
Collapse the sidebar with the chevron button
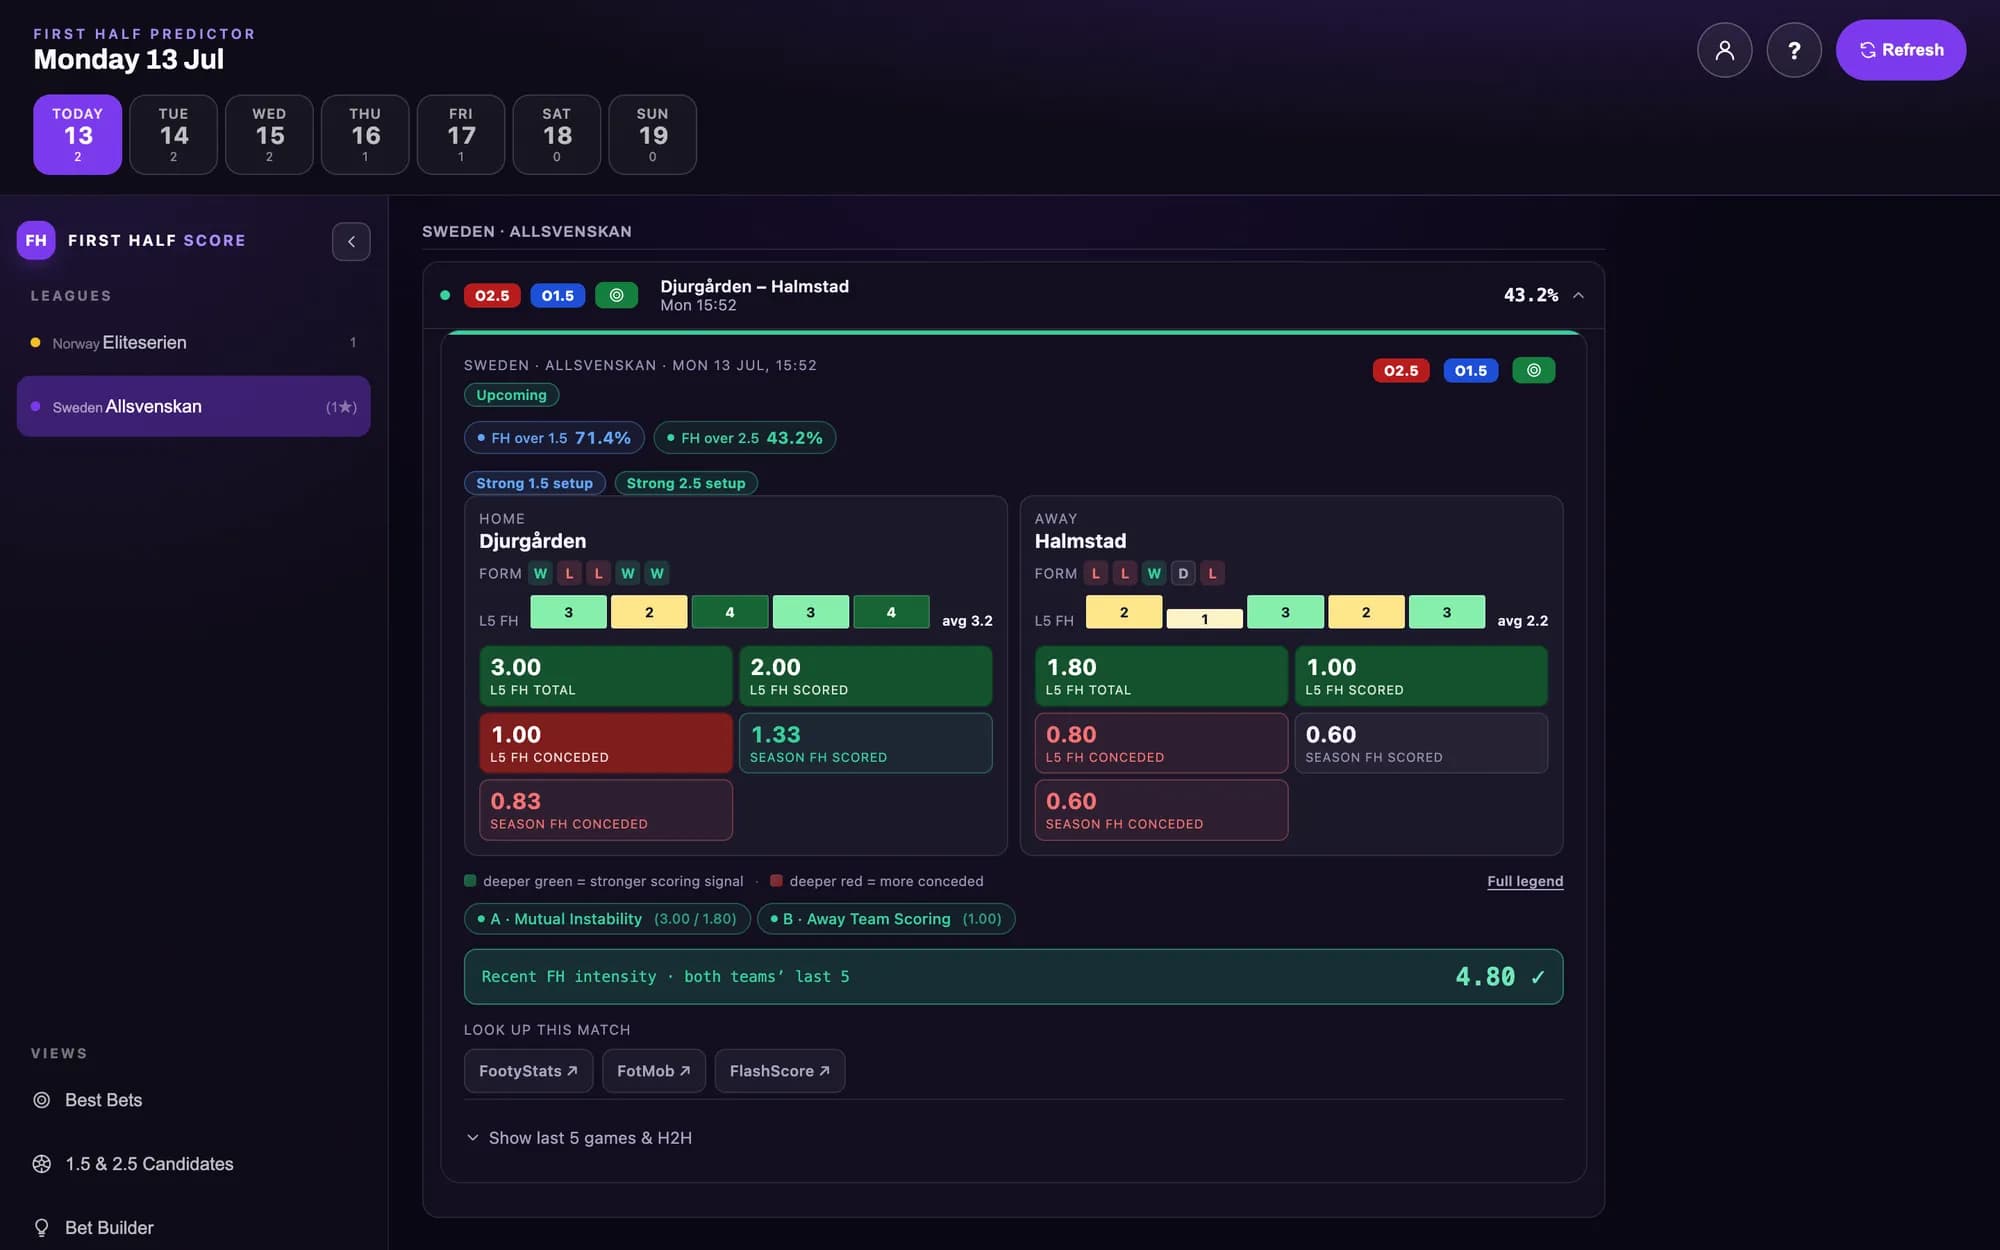pos(351,241)
